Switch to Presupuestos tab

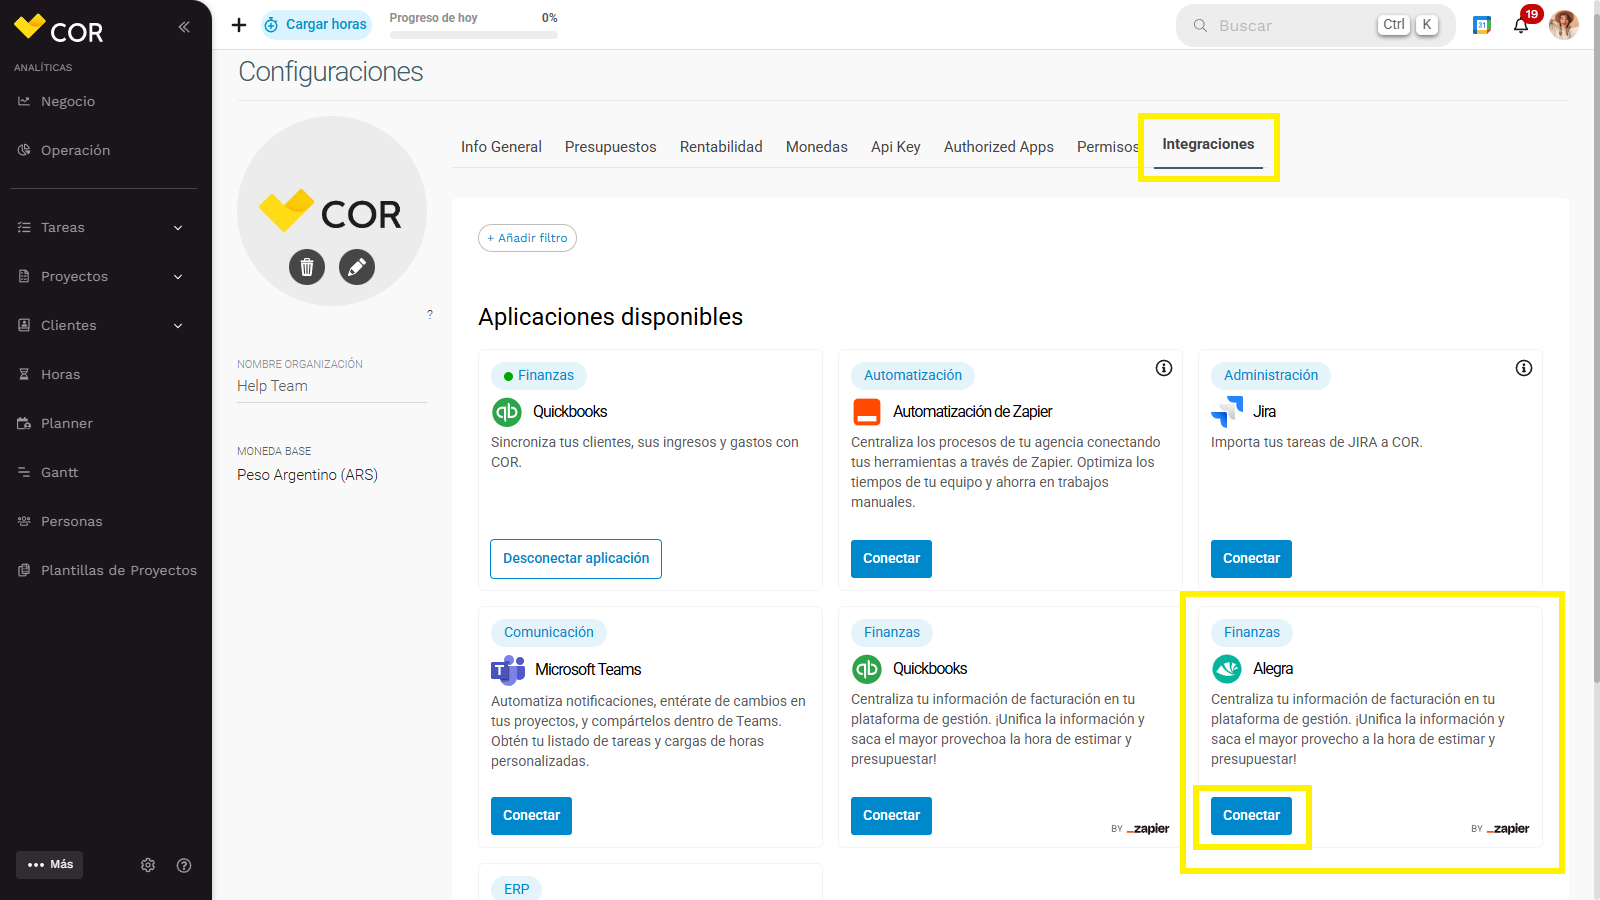click(611, 147)
